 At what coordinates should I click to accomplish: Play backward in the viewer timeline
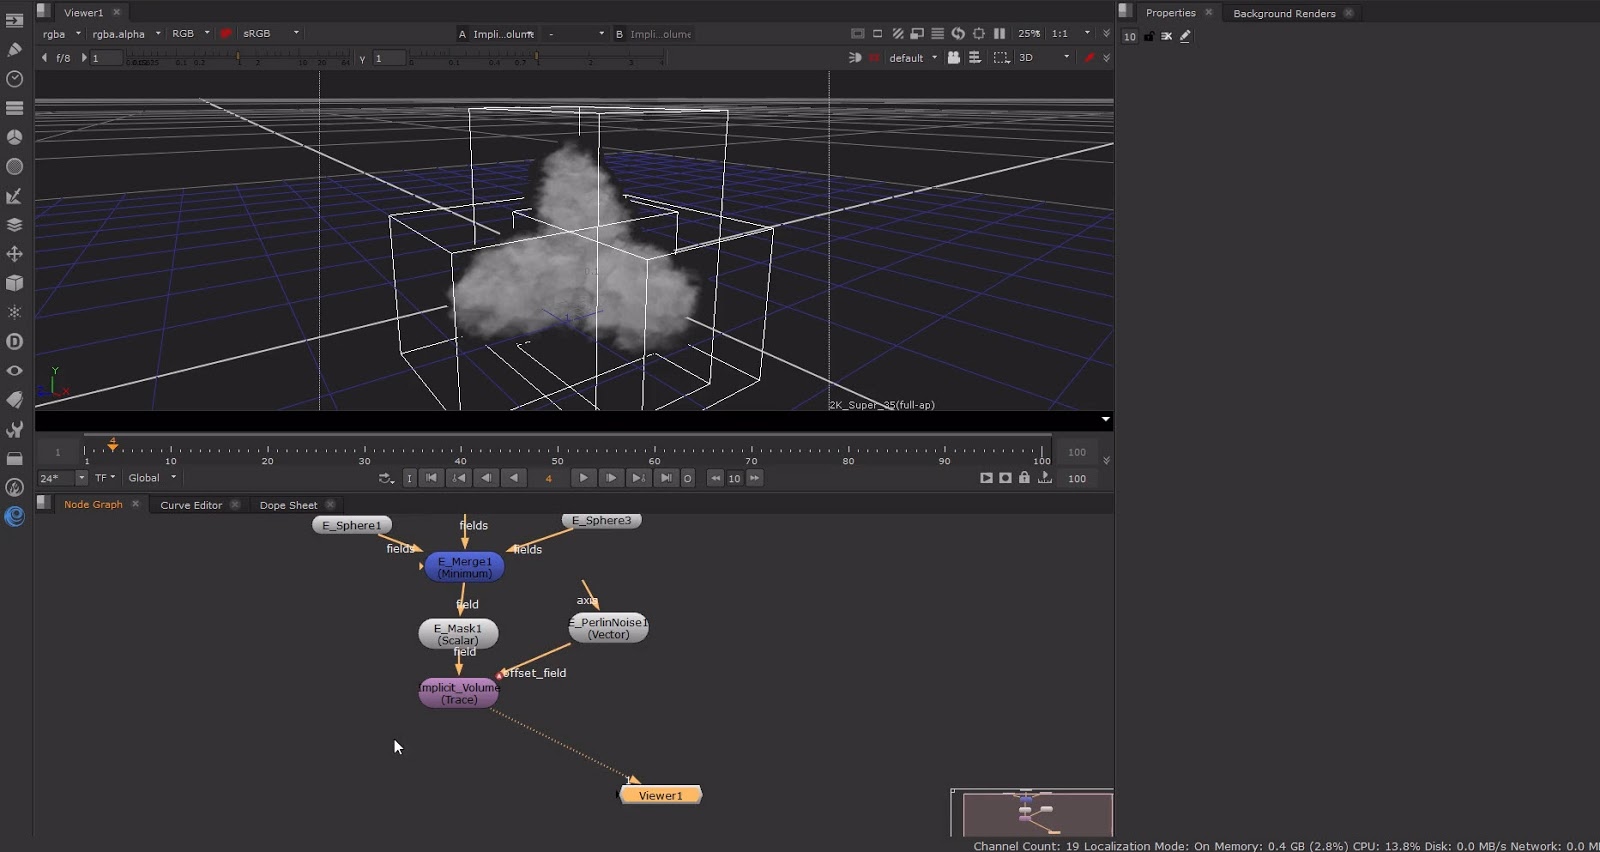coord(514,478)
